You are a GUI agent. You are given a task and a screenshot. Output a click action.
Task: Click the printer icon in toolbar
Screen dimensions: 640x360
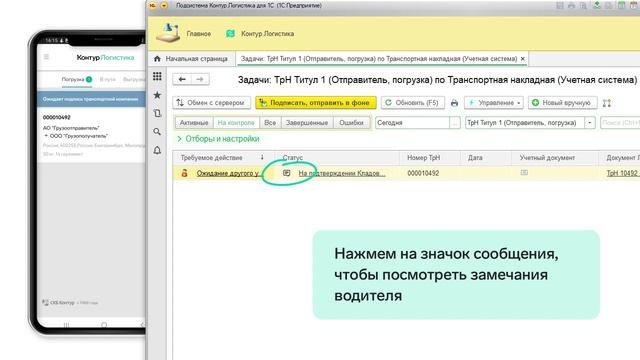click(454, 103)
